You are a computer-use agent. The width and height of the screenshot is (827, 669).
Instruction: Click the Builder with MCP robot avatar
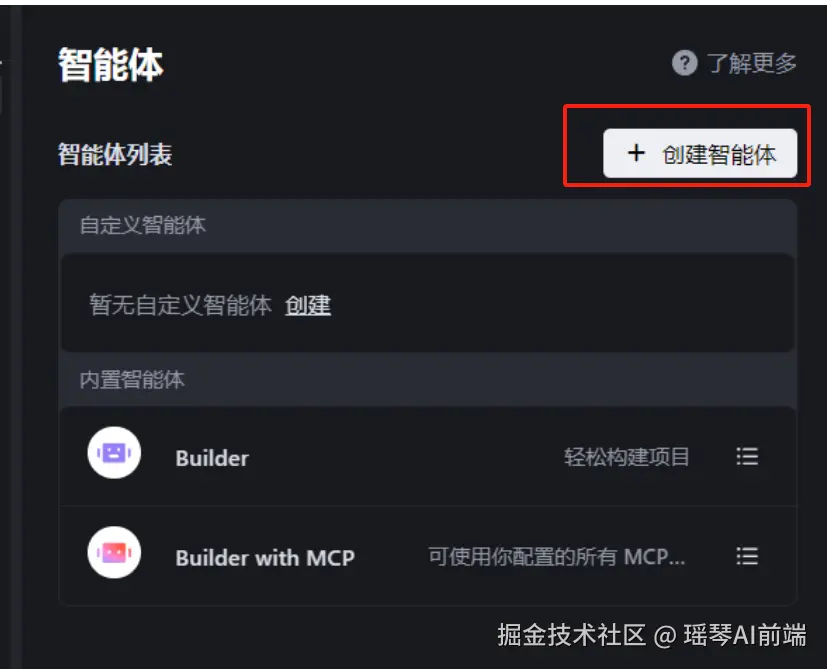pos(114,552)
